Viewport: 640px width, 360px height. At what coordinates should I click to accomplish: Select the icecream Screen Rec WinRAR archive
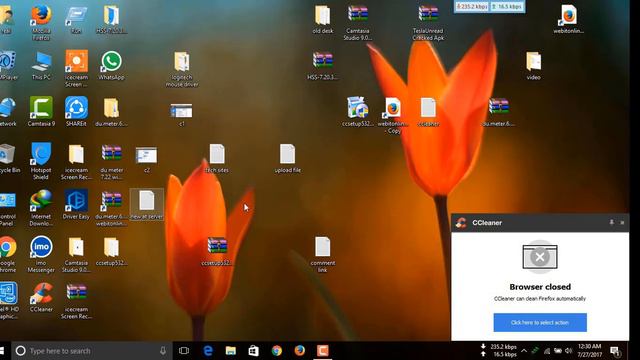coord(76,300)
